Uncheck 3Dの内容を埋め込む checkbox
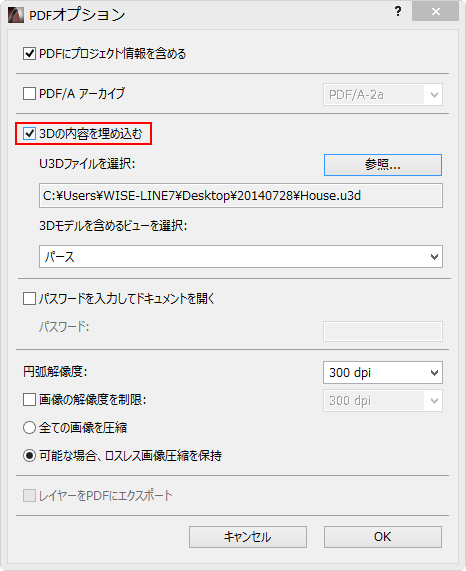Viewport: 466px width, 571px height. (x=29, y=134)
